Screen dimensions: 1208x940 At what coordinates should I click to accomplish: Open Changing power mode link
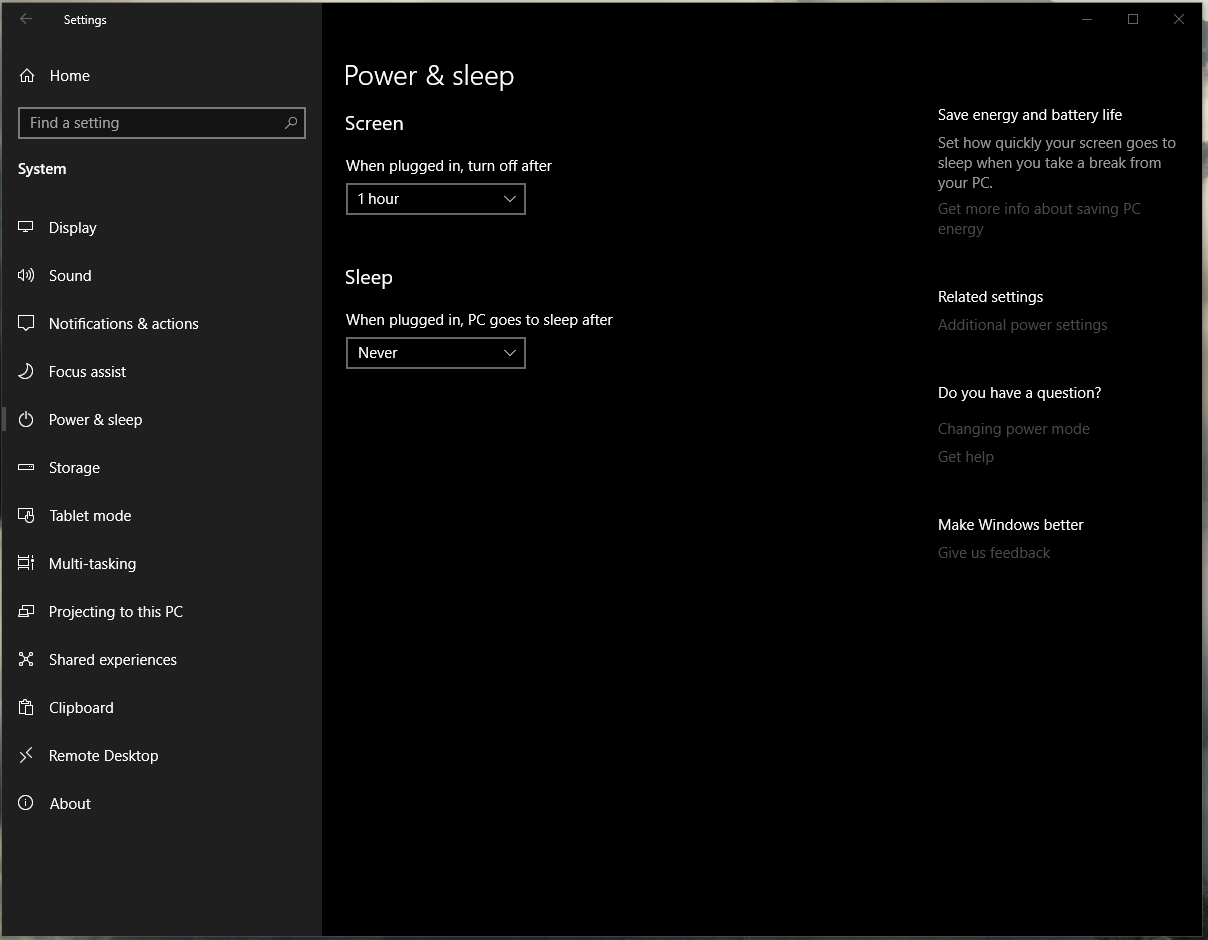coord(1014,429)
